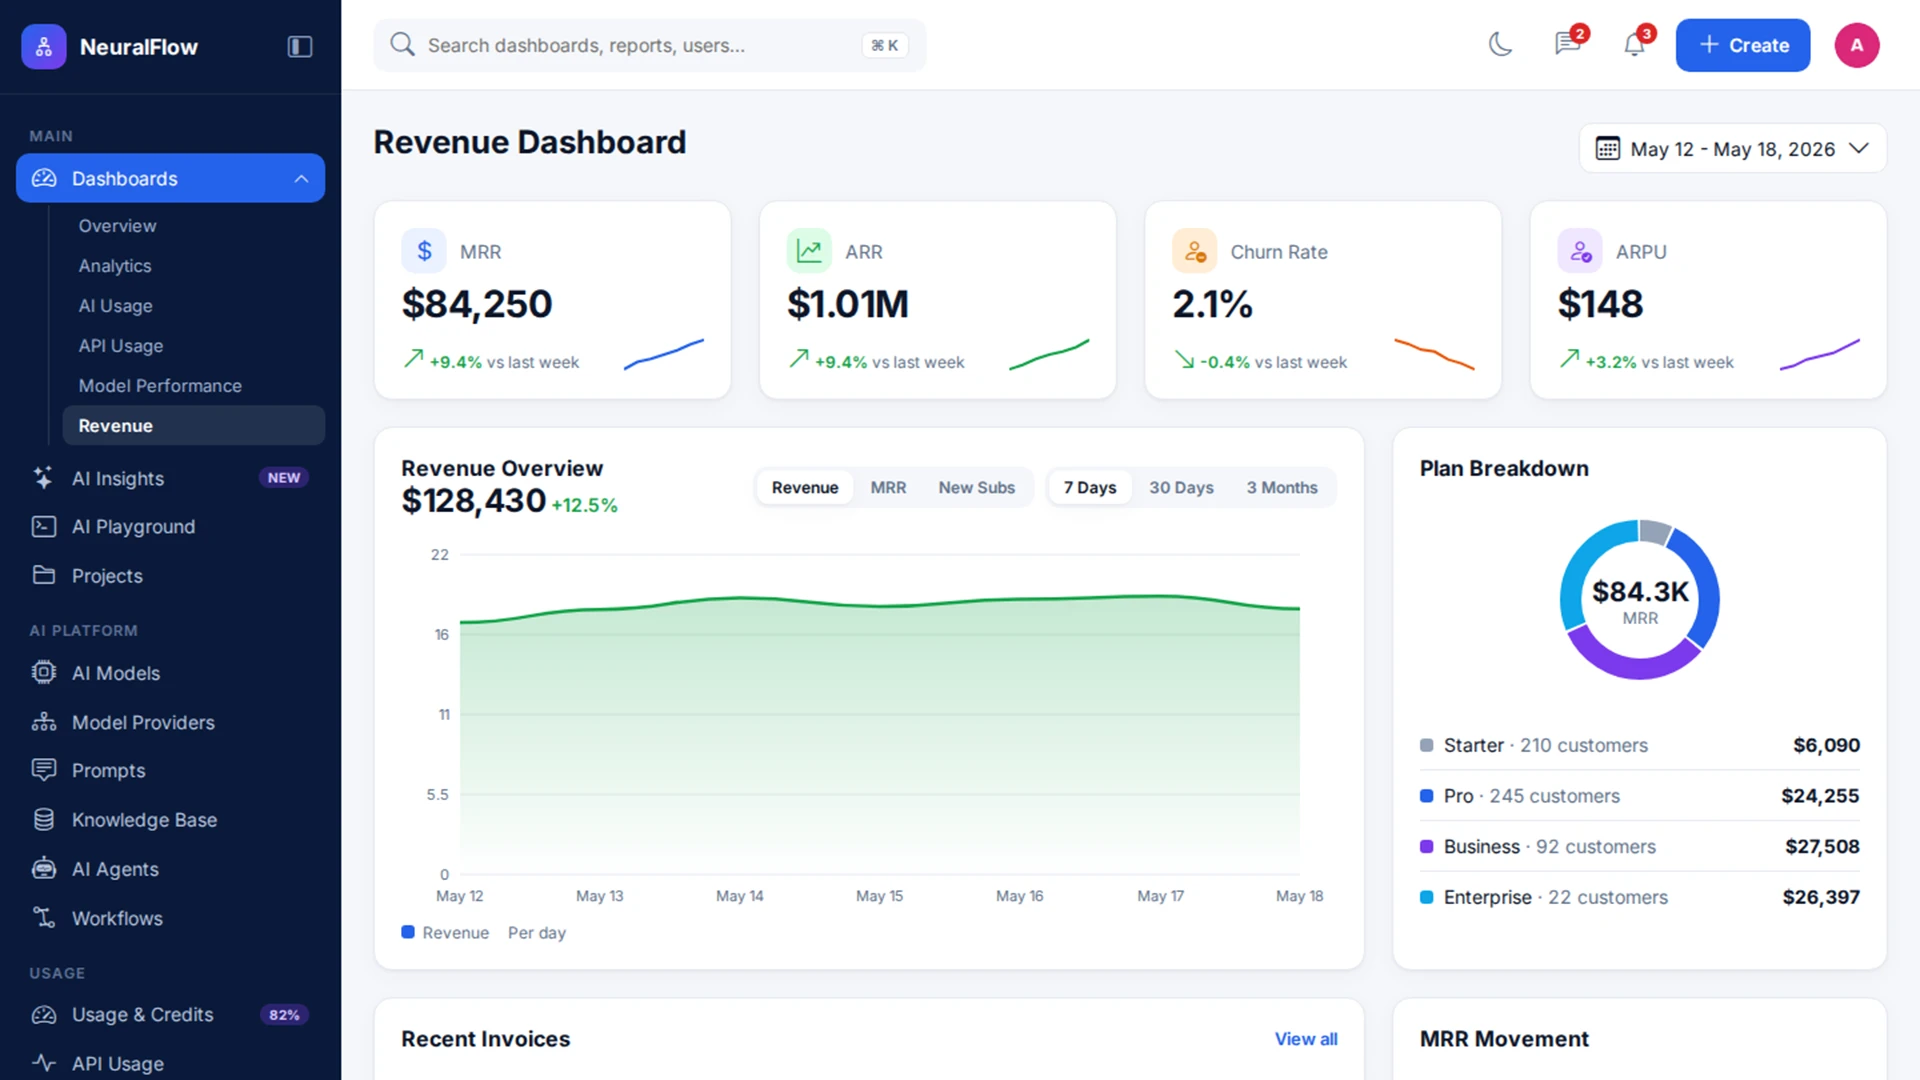Click the AI Playground terminal icon
The width and height of the screenshot is (1920, 1080).
click(x=44, y=526)
